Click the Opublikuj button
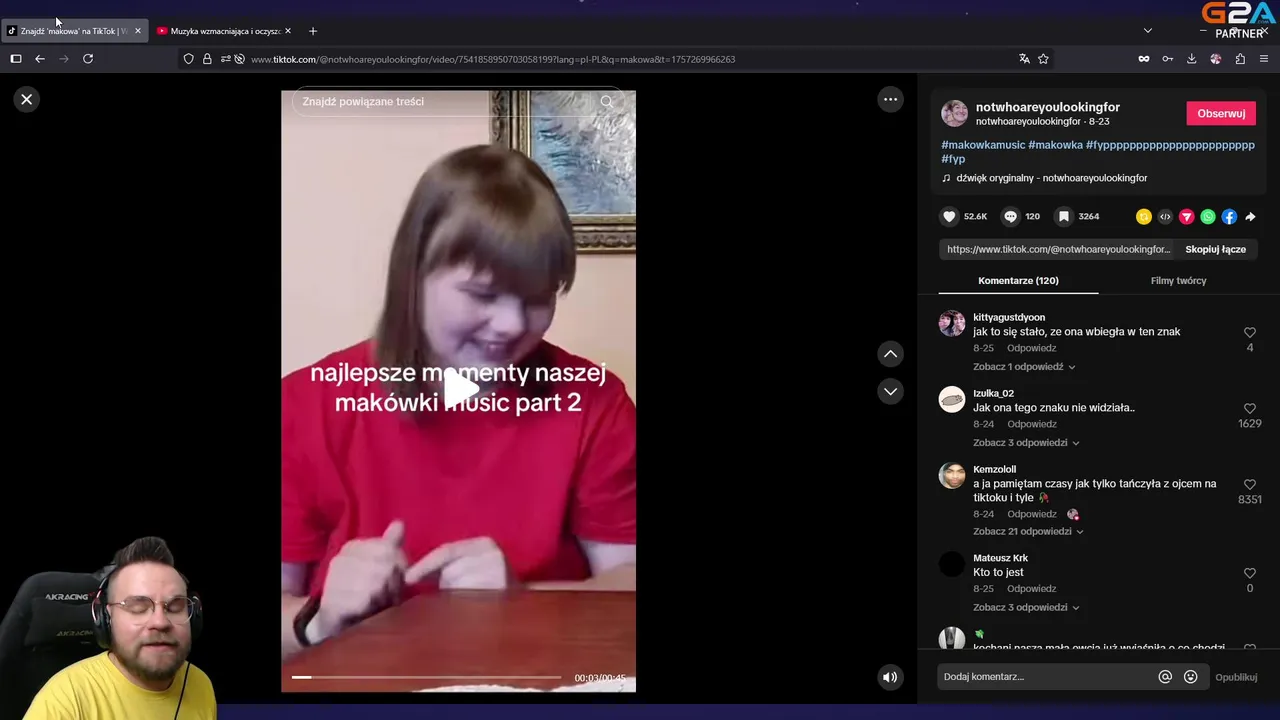Screen dimensions: 1280x720 (x=1236, y=677)
